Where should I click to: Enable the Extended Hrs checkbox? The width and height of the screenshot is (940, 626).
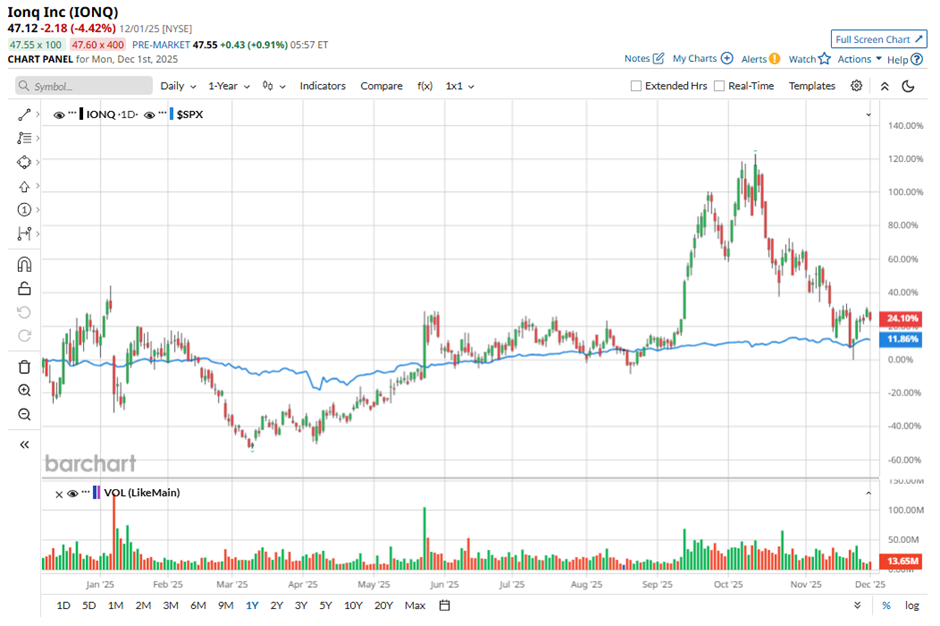636,86
